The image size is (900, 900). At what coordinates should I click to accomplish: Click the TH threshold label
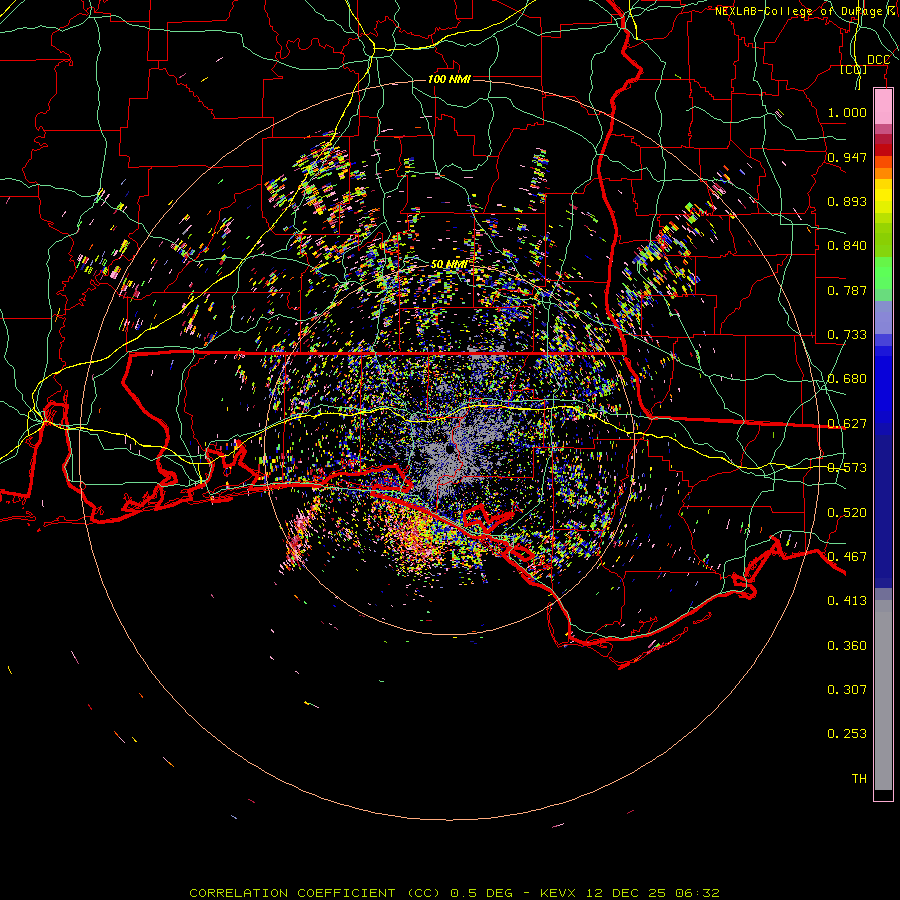click(x=859, y=779)
